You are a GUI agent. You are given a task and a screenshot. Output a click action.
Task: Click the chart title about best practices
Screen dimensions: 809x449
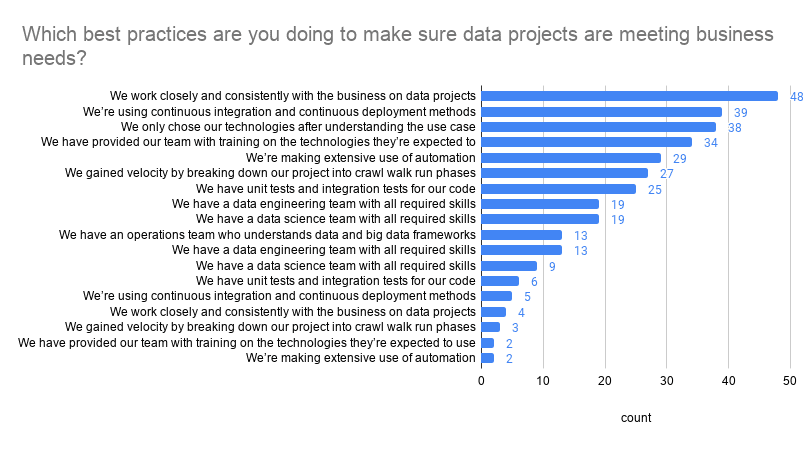[397, 46]
